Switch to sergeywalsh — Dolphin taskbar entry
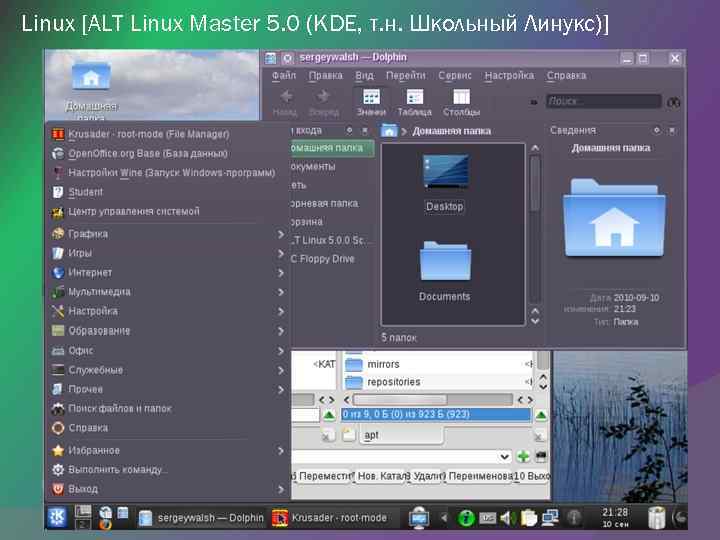This screenshot has height=540, width=720. (x=201, y=518)
